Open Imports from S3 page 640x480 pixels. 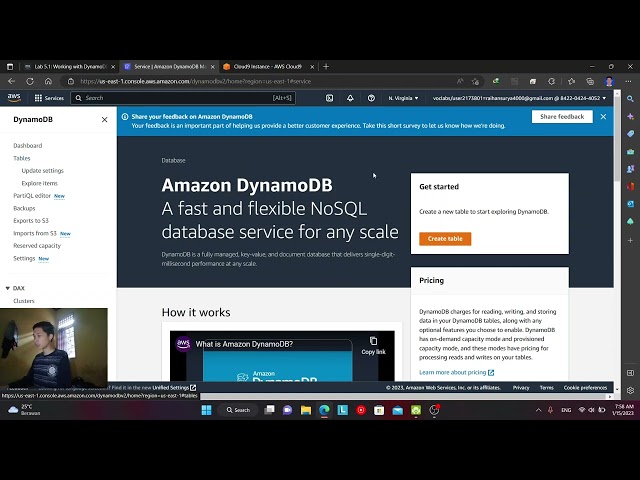click(35, 233)
